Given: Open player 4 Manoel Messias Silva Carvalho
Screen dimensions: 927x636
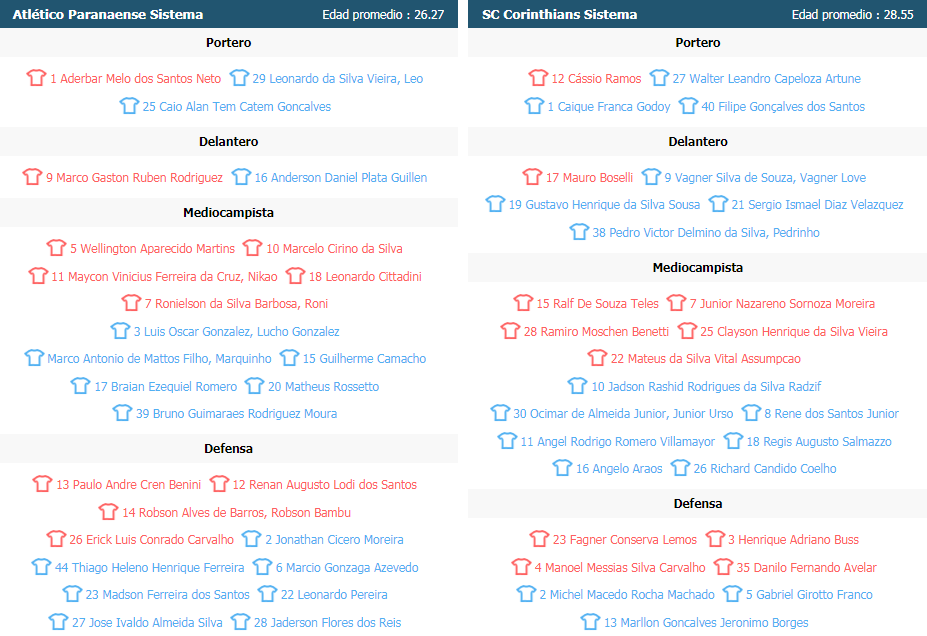Looking at the screenshot, I should click(x=620, y=567).
